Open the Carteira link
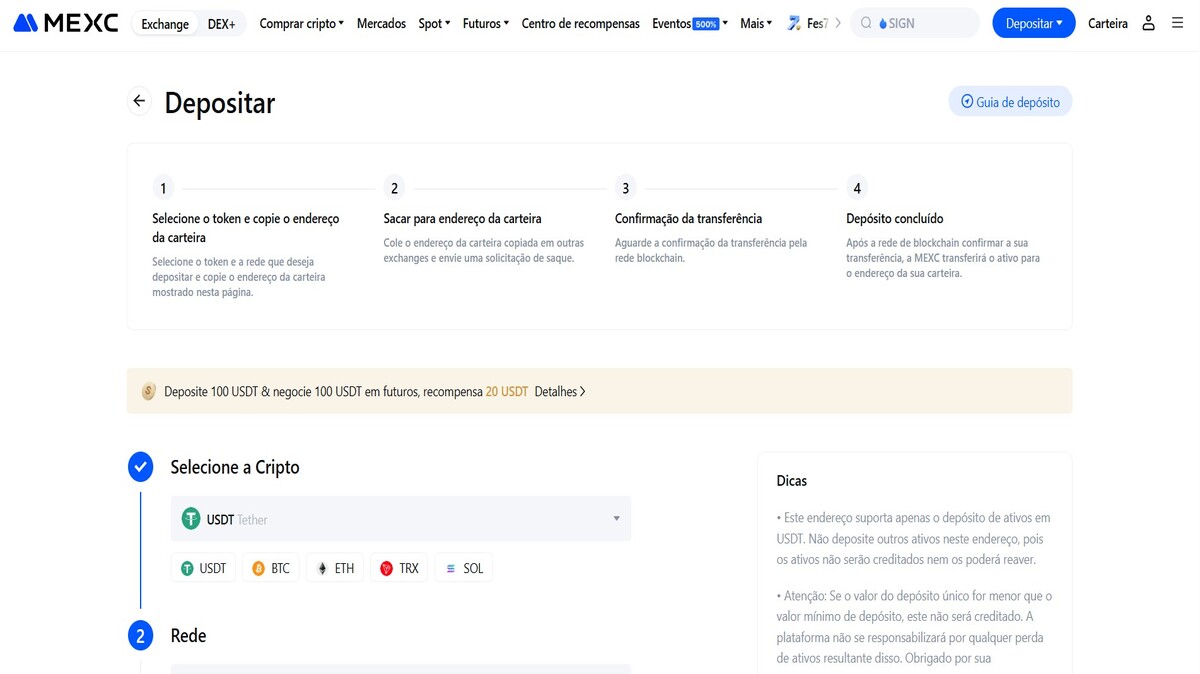1200x674 pixels. coord(1107,23)
